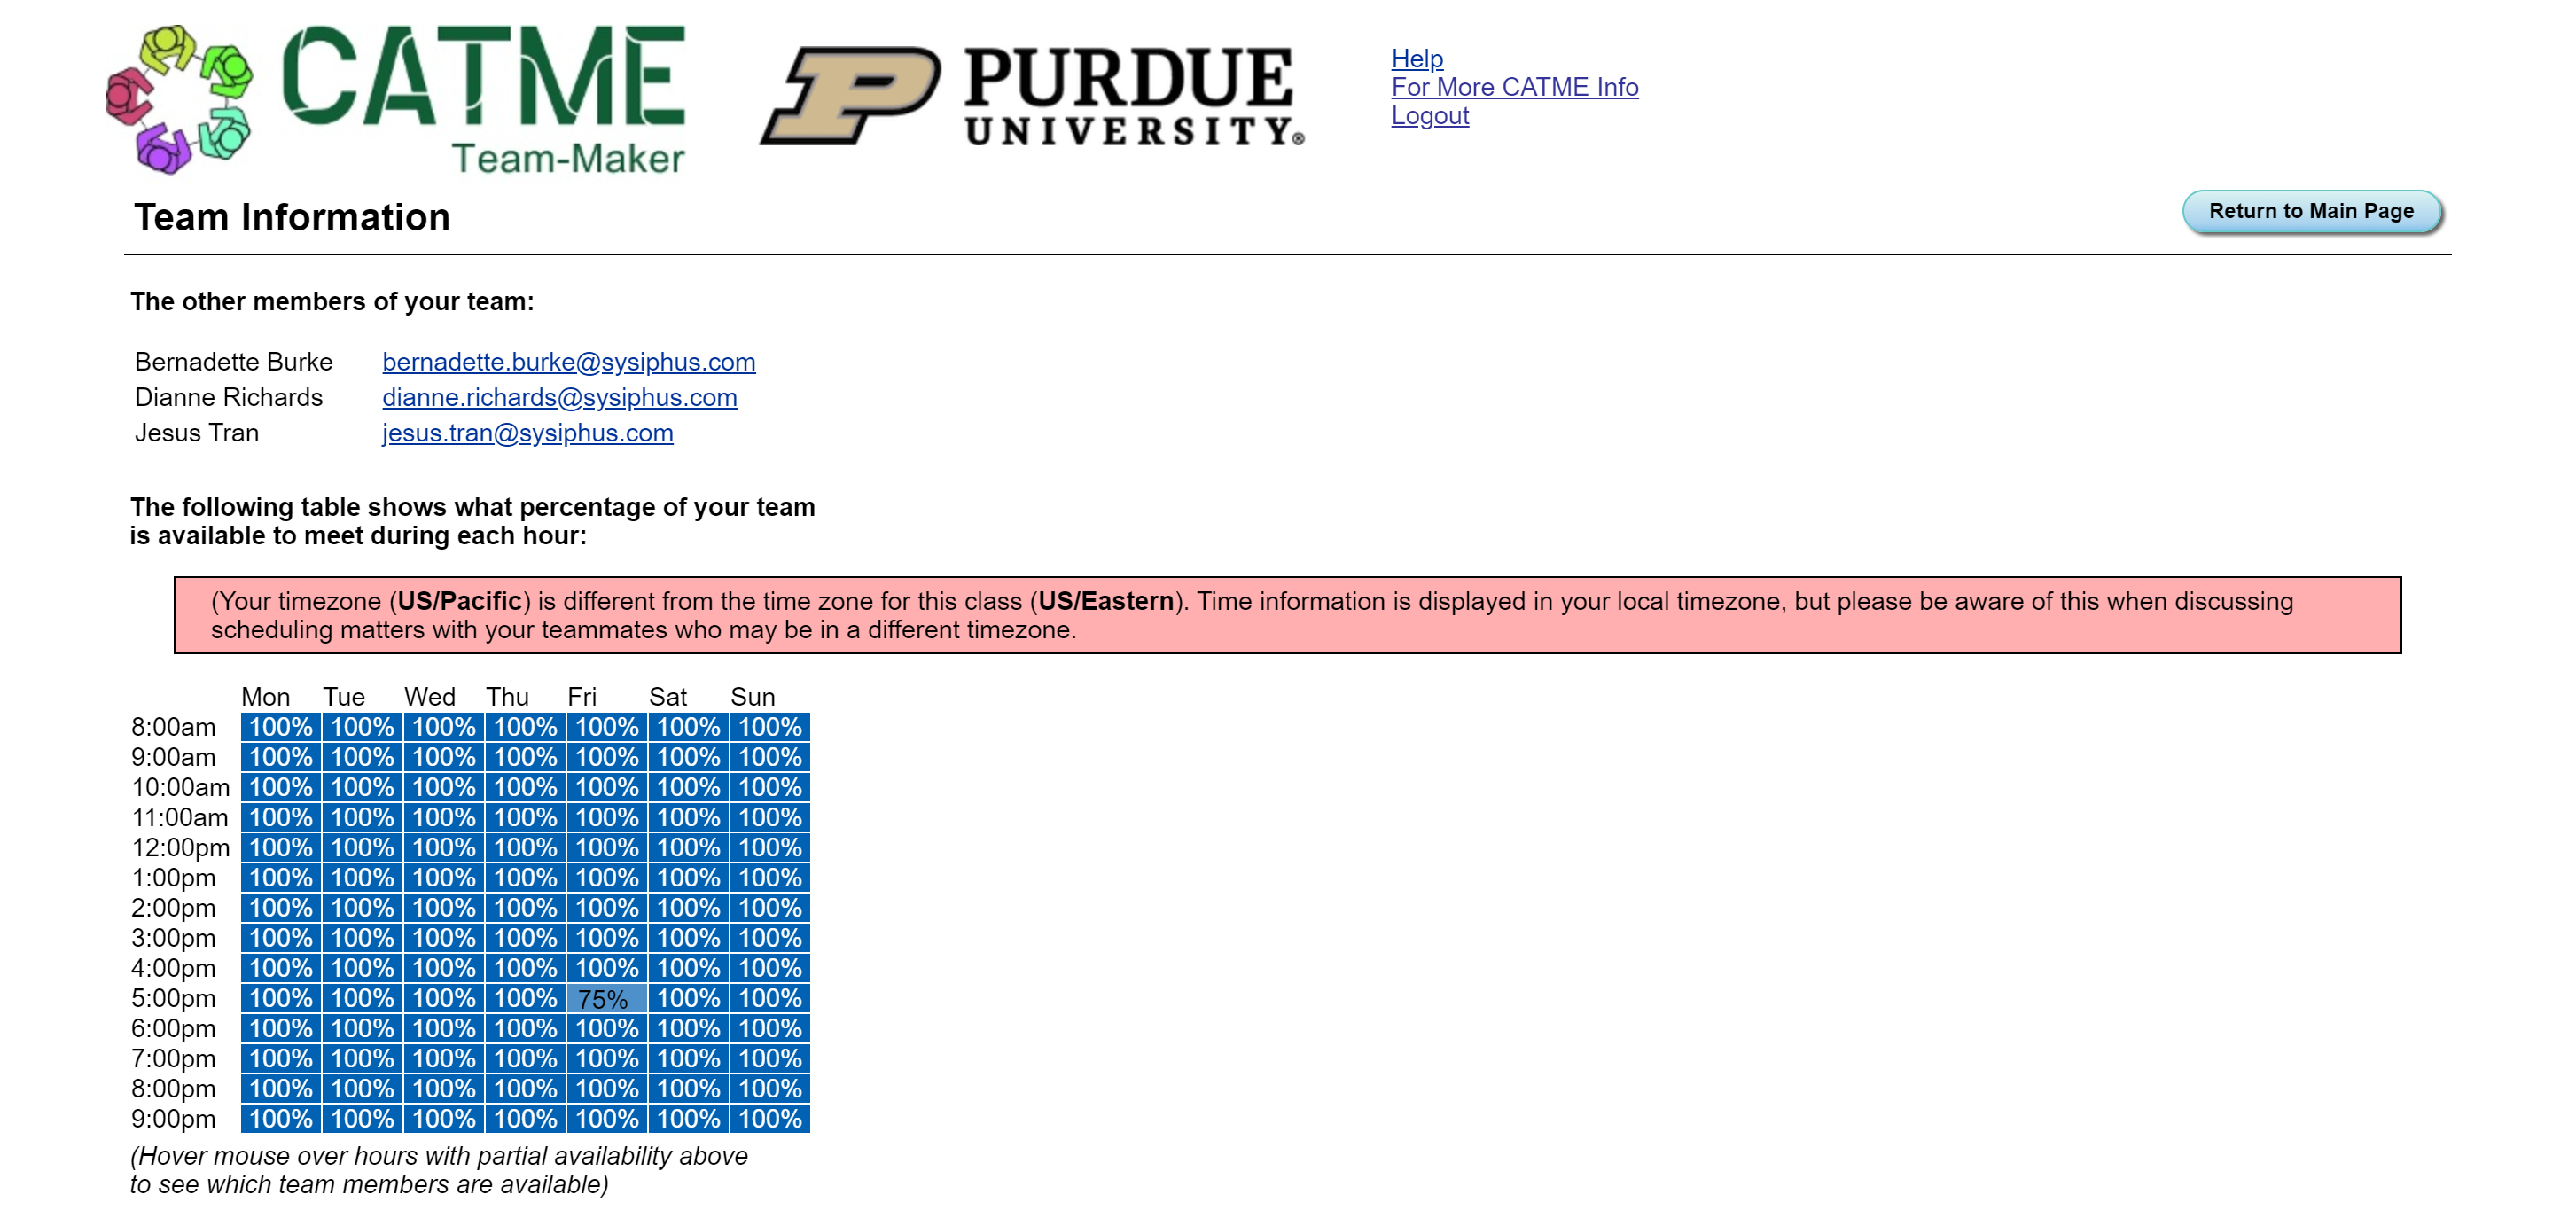Click the 75% availability cell on Friday 5:00pm
The width and height of the screenshot is (2576, 1218).
603,998
